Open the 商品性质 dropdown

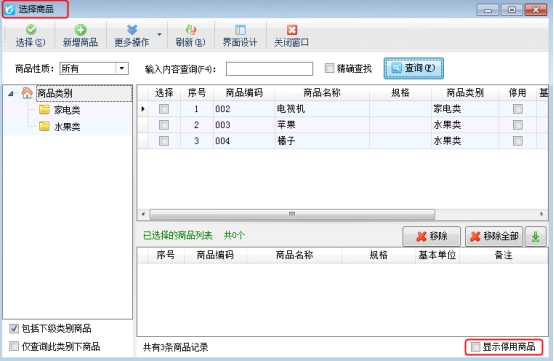pyautogui.click(x=122, y=68)
